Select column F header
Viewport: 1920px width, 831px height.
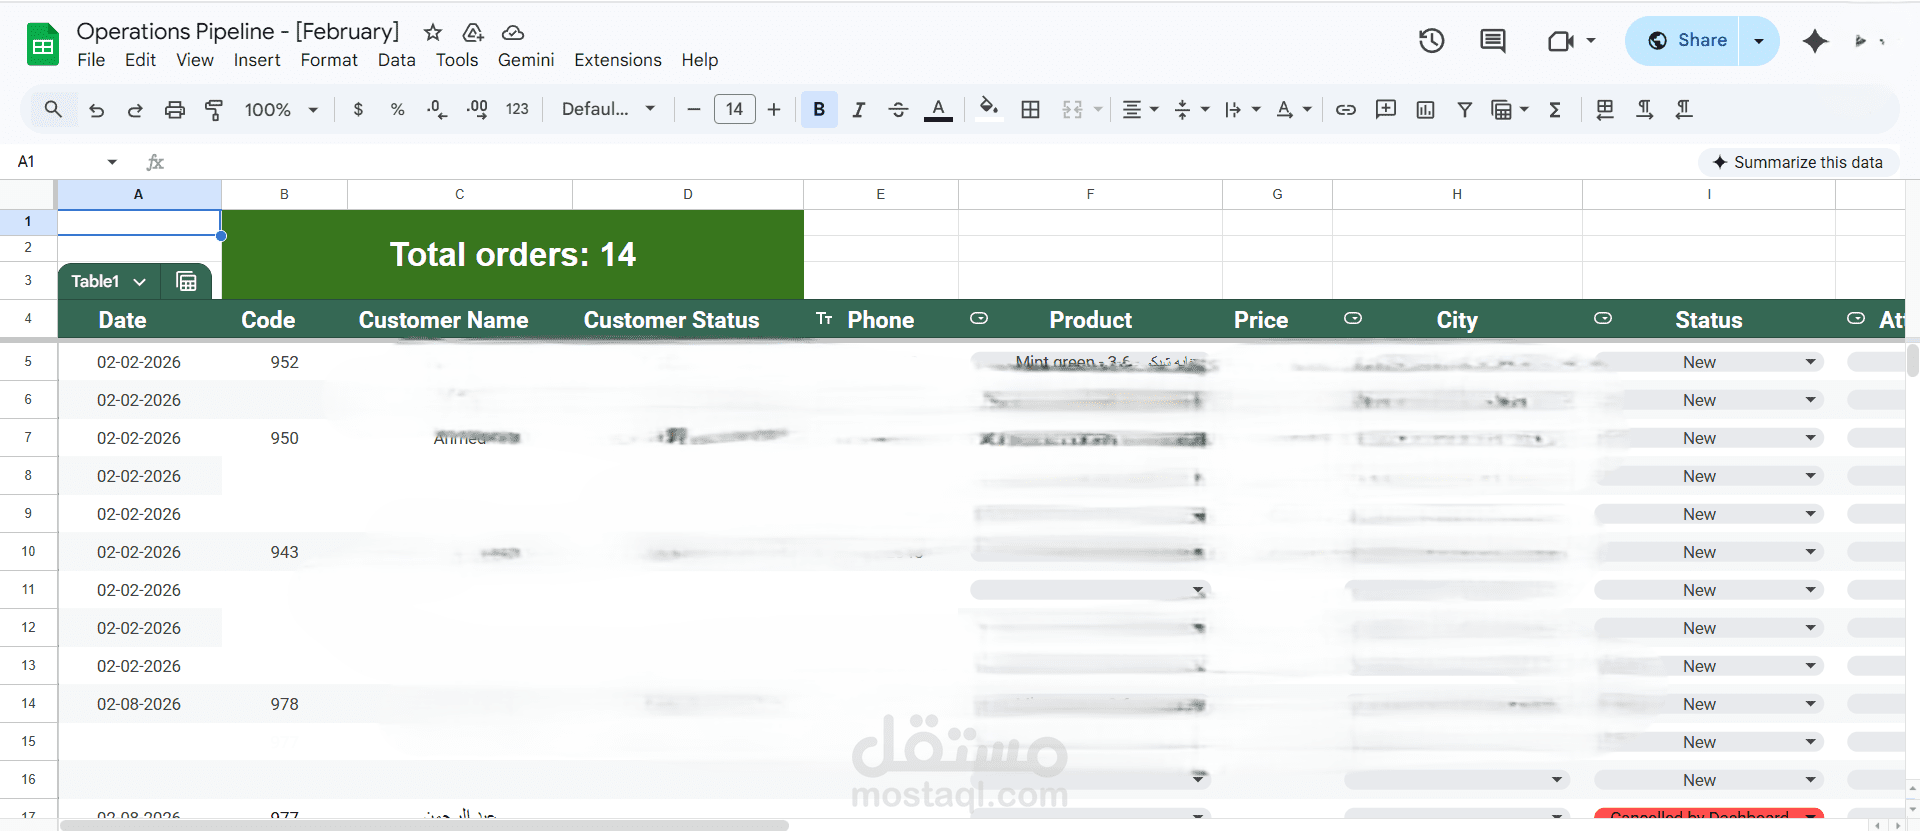[x=1090, y=194]
